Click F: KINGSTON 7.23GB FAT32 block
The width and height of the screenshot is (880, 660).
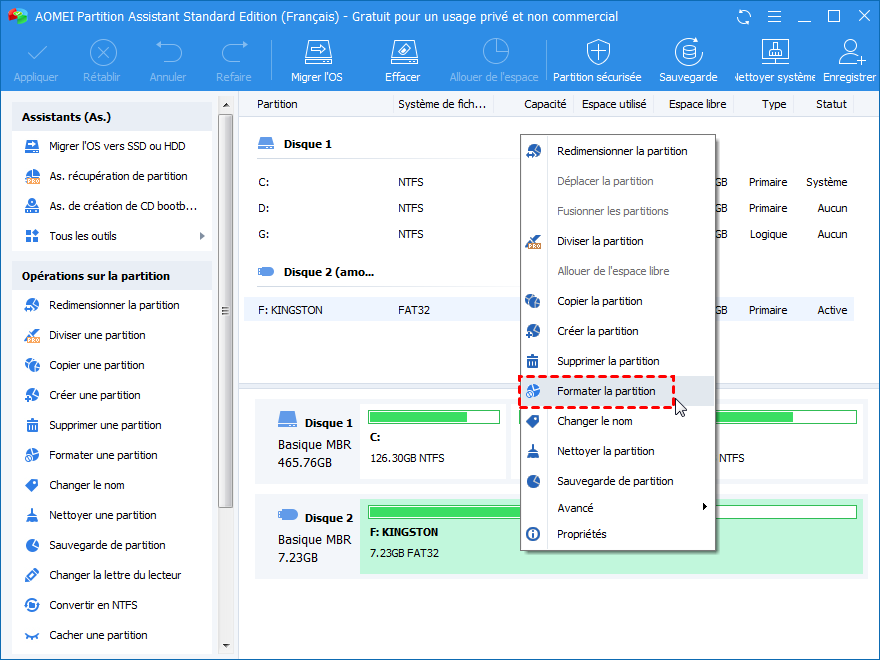611,537
